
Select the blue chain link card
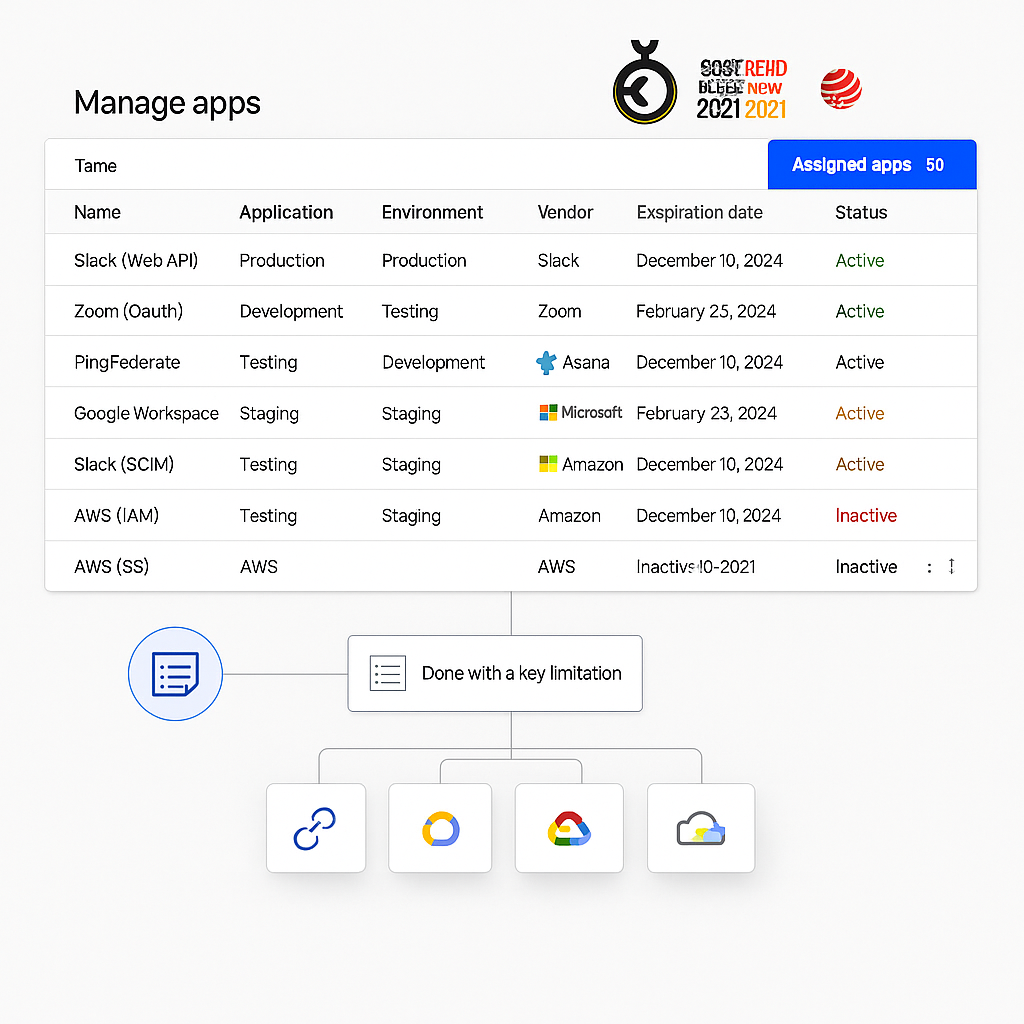coord(315,828)
